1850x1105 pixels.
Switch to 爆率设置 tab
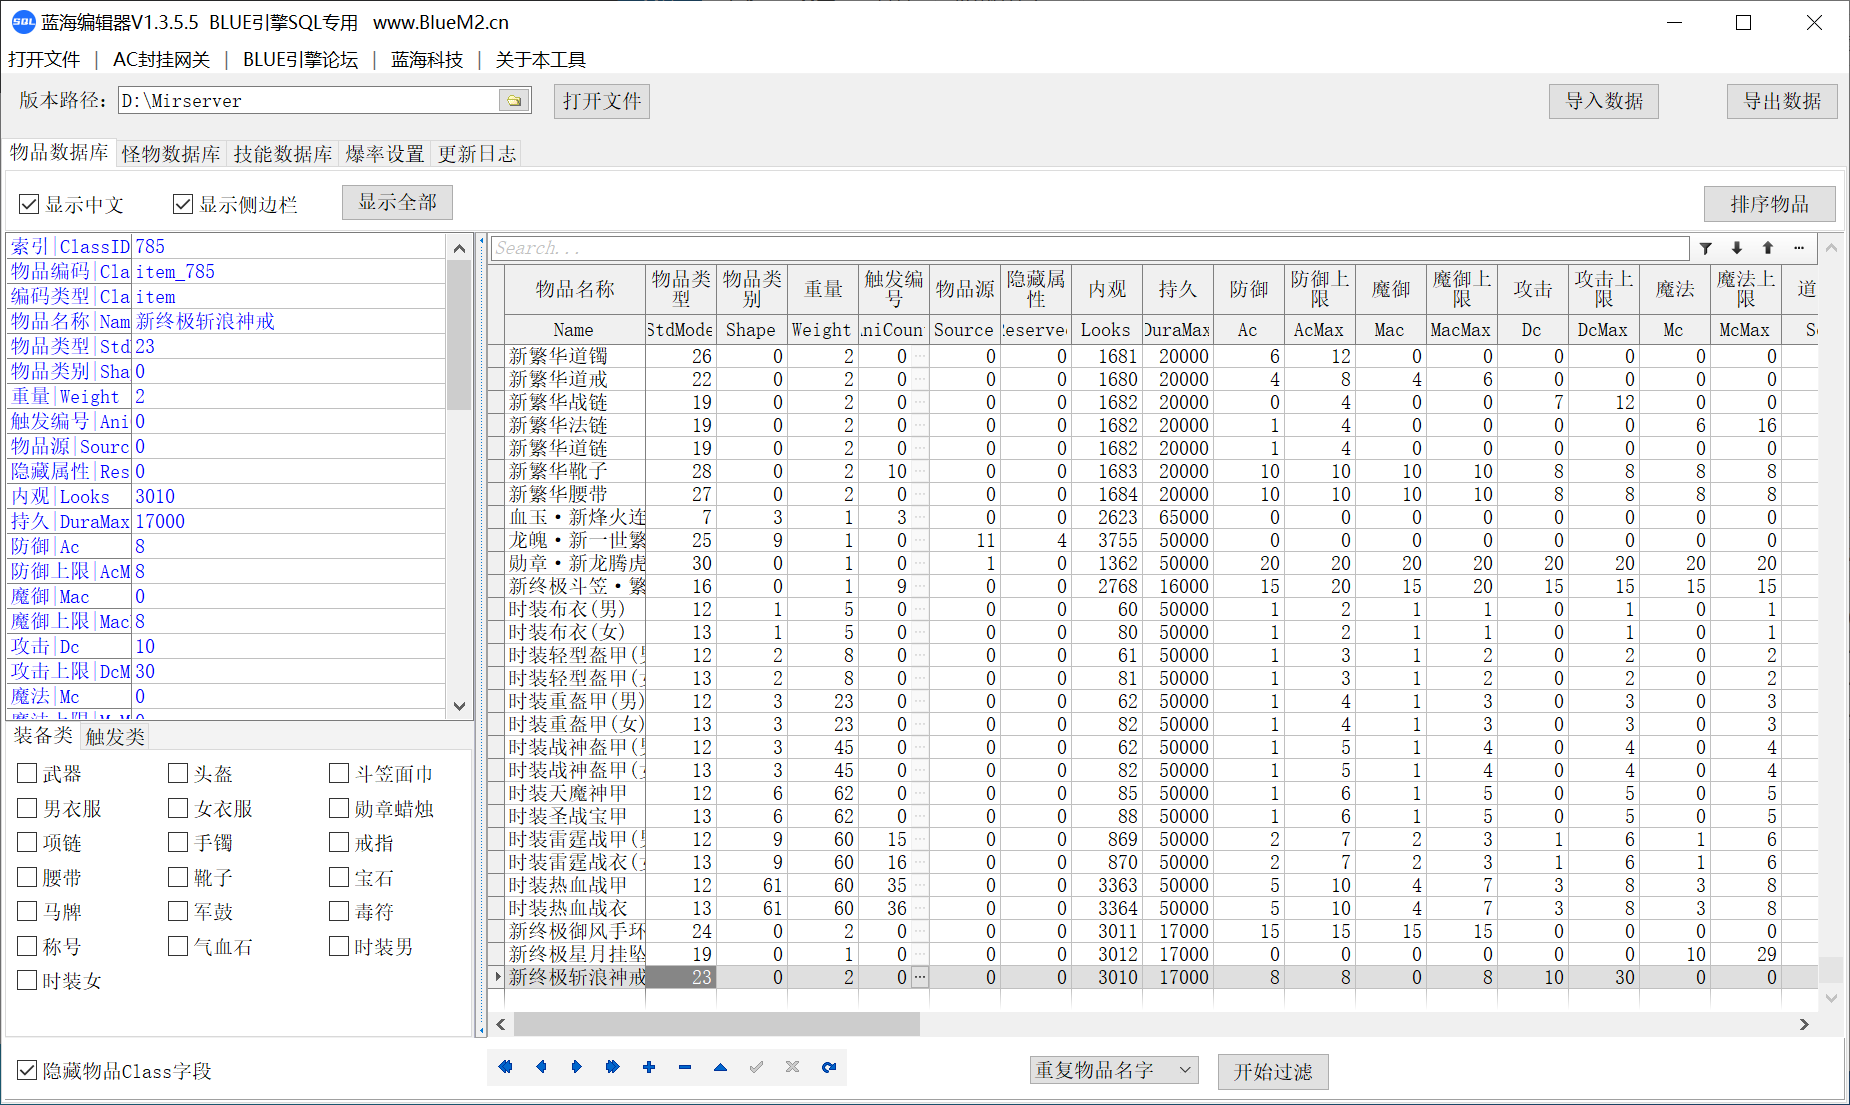pos(385,154)
